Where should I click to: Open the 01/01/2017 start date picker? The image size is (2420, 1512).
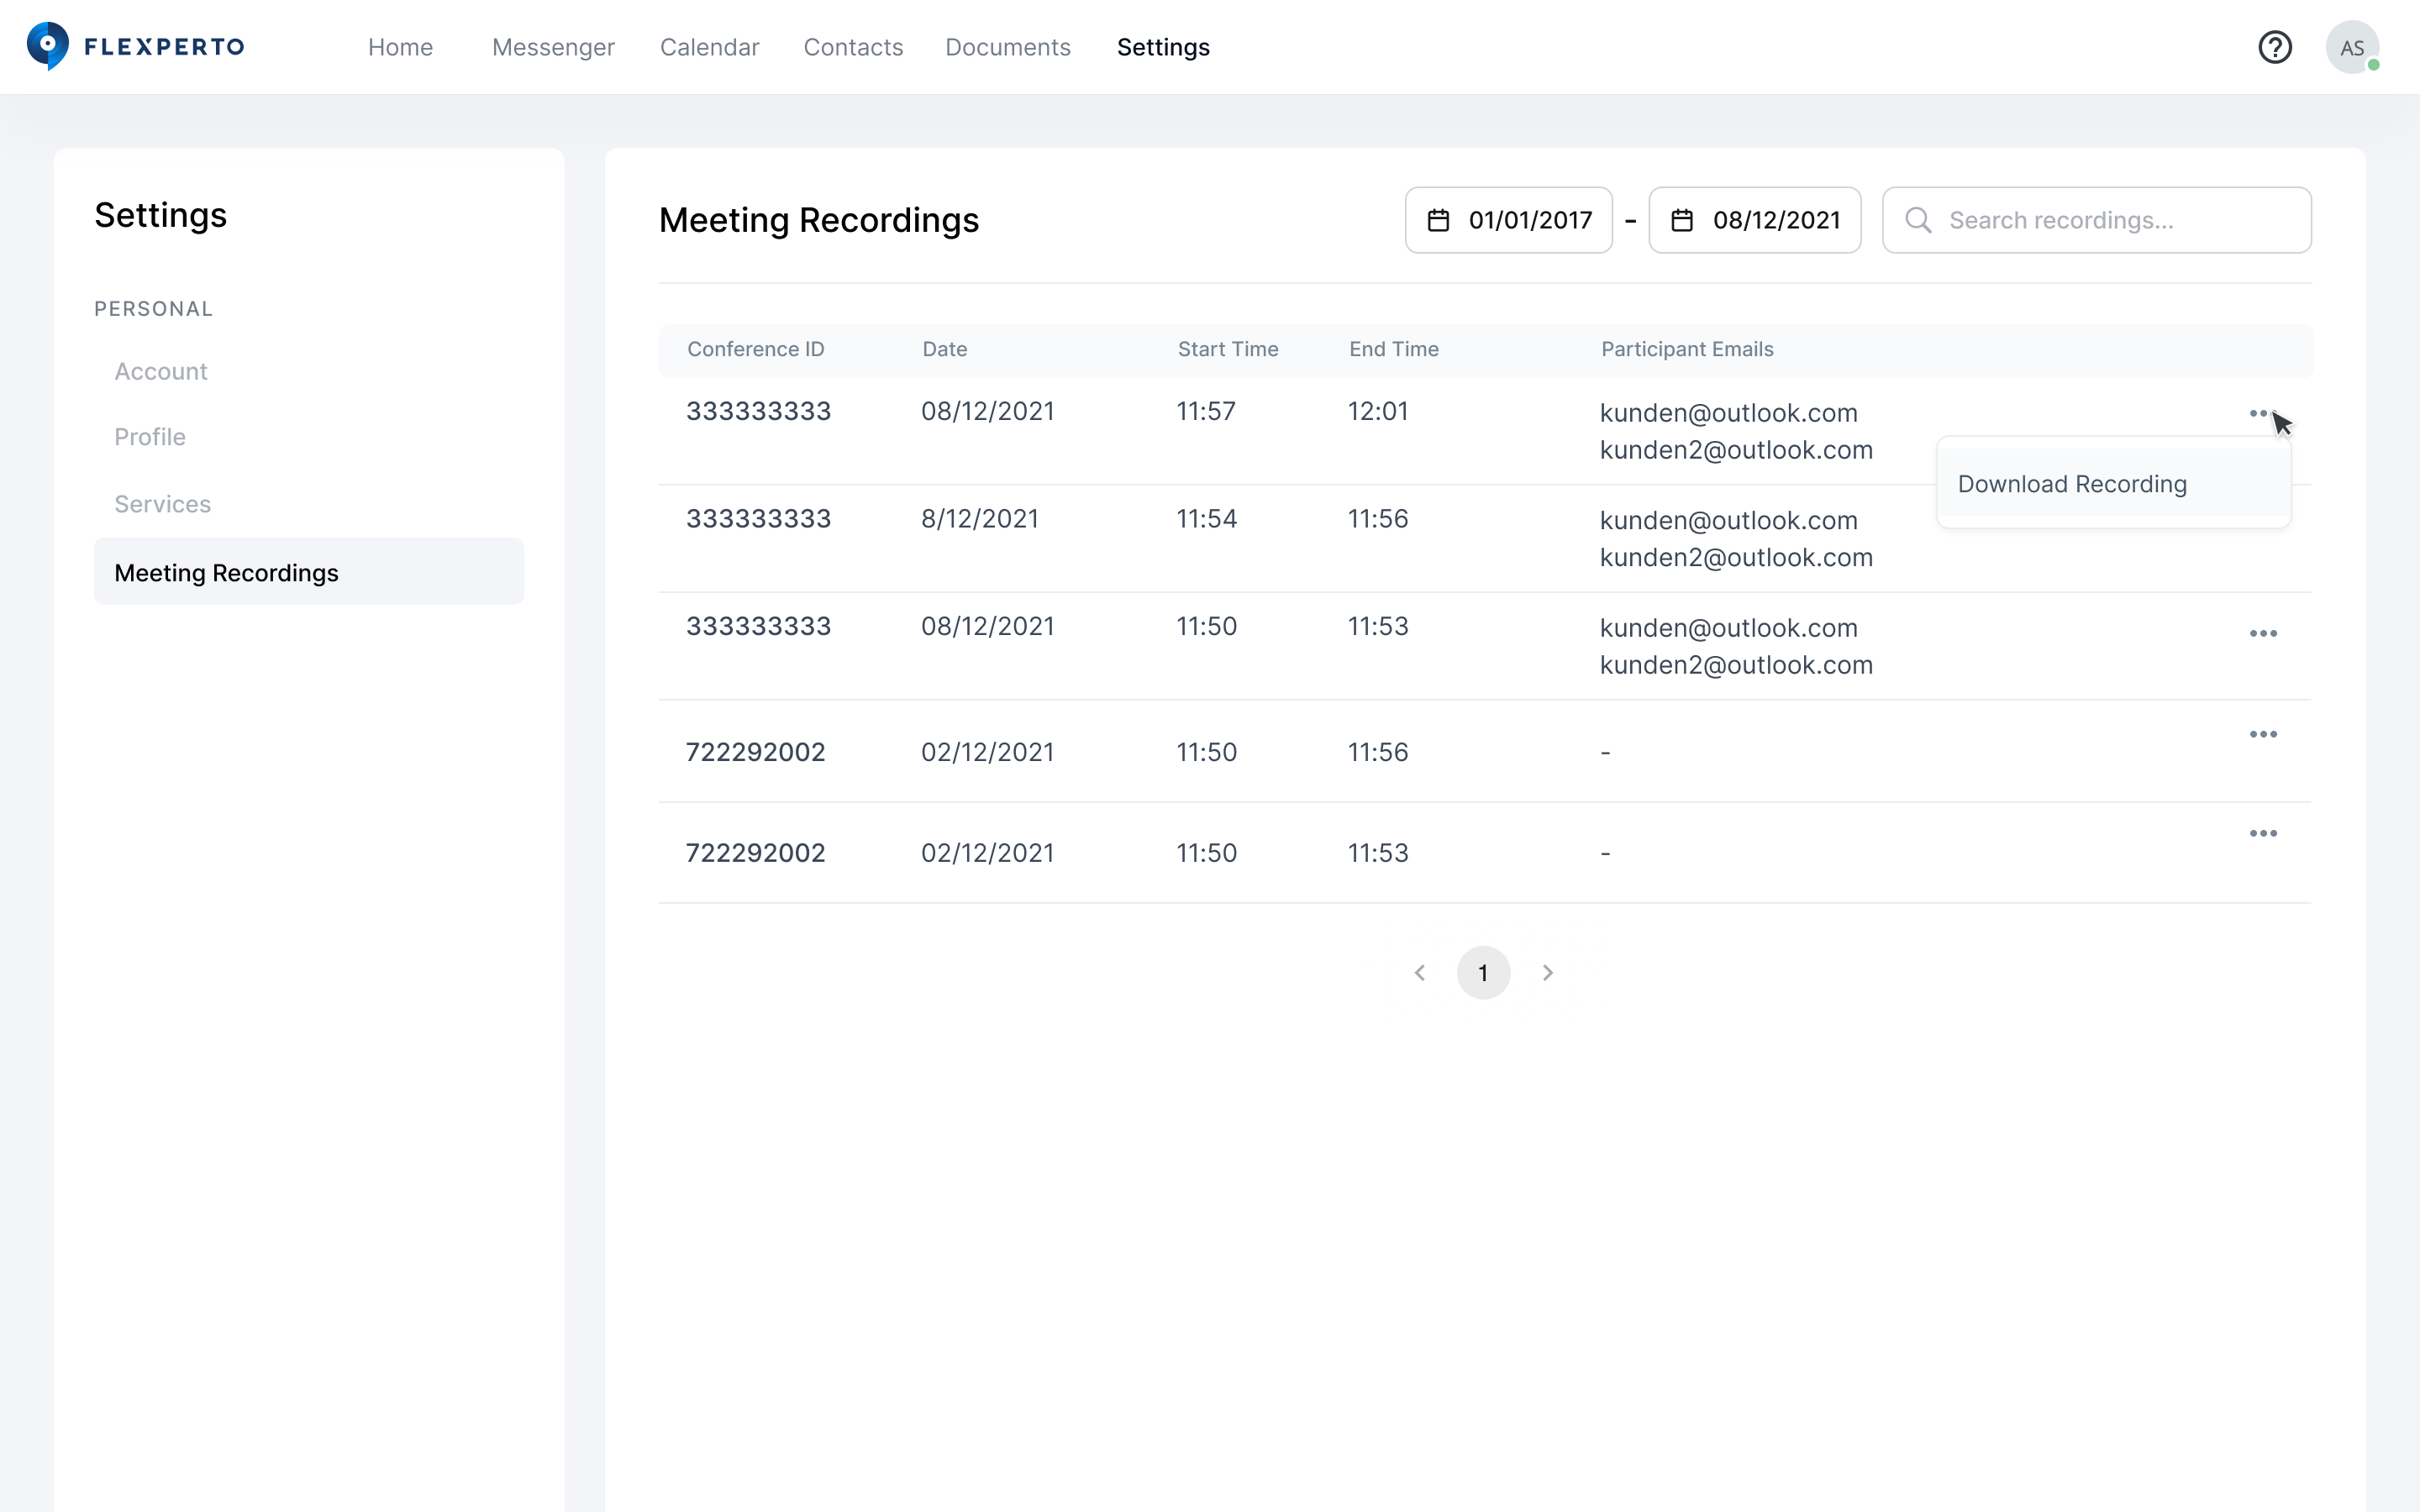[1529, 220]
